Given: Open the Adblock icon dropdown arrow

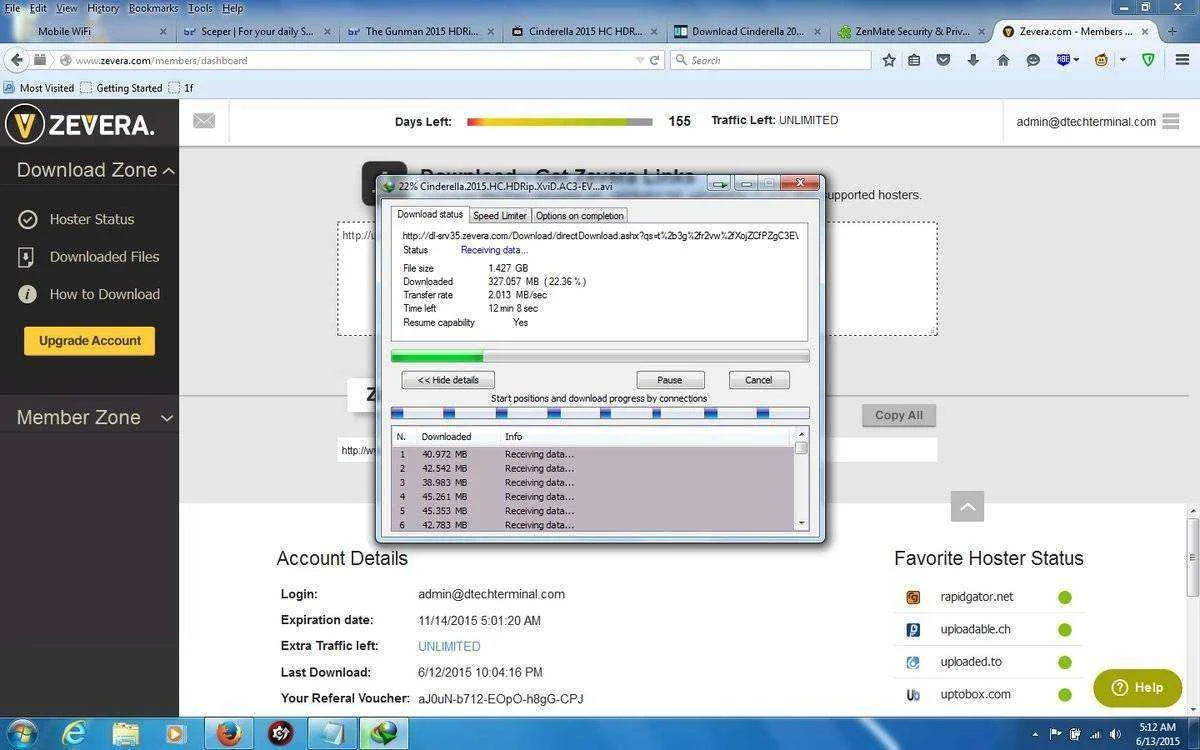Looking at the screenshot, I should [x=1076, y=60].
